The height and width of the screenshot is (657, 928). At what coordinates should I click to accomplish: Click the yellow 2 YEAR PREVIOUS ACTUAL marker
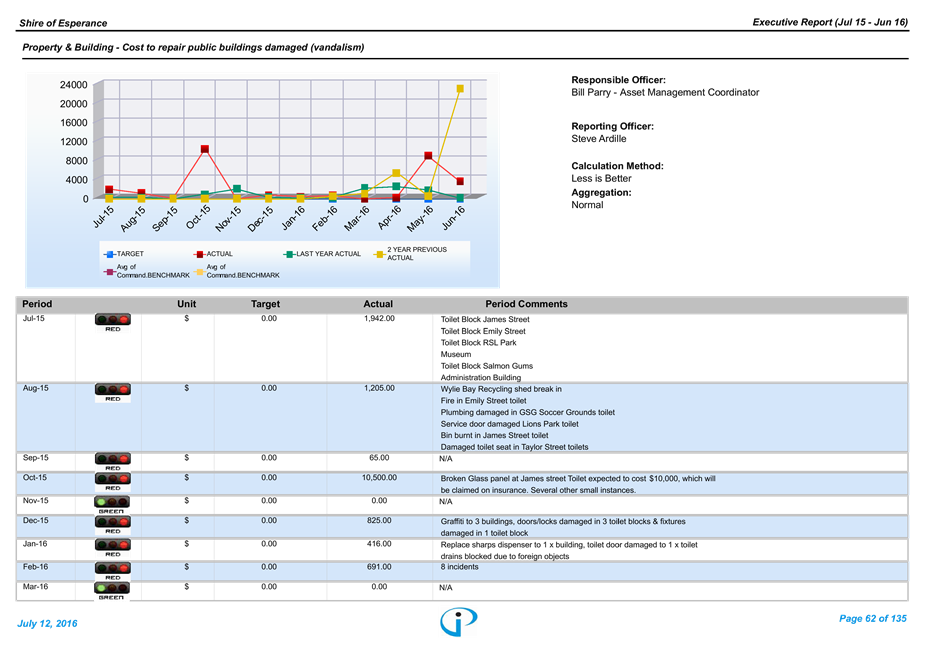379,255
